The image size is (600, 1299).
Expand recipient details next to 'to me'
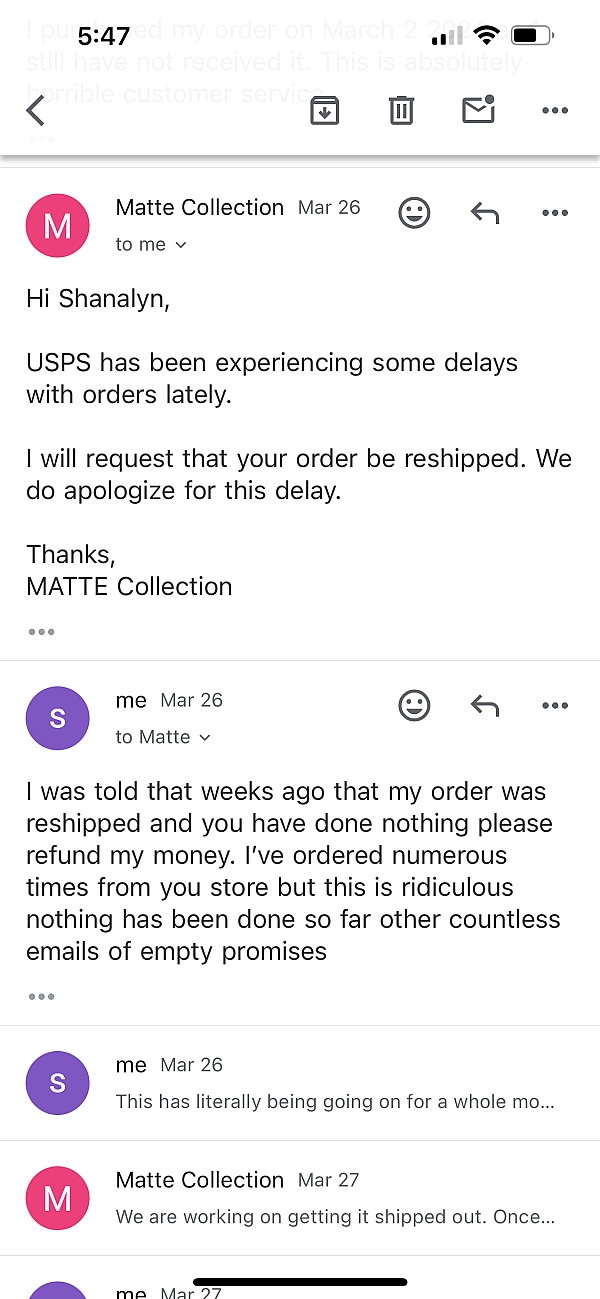tap(181, 245)
